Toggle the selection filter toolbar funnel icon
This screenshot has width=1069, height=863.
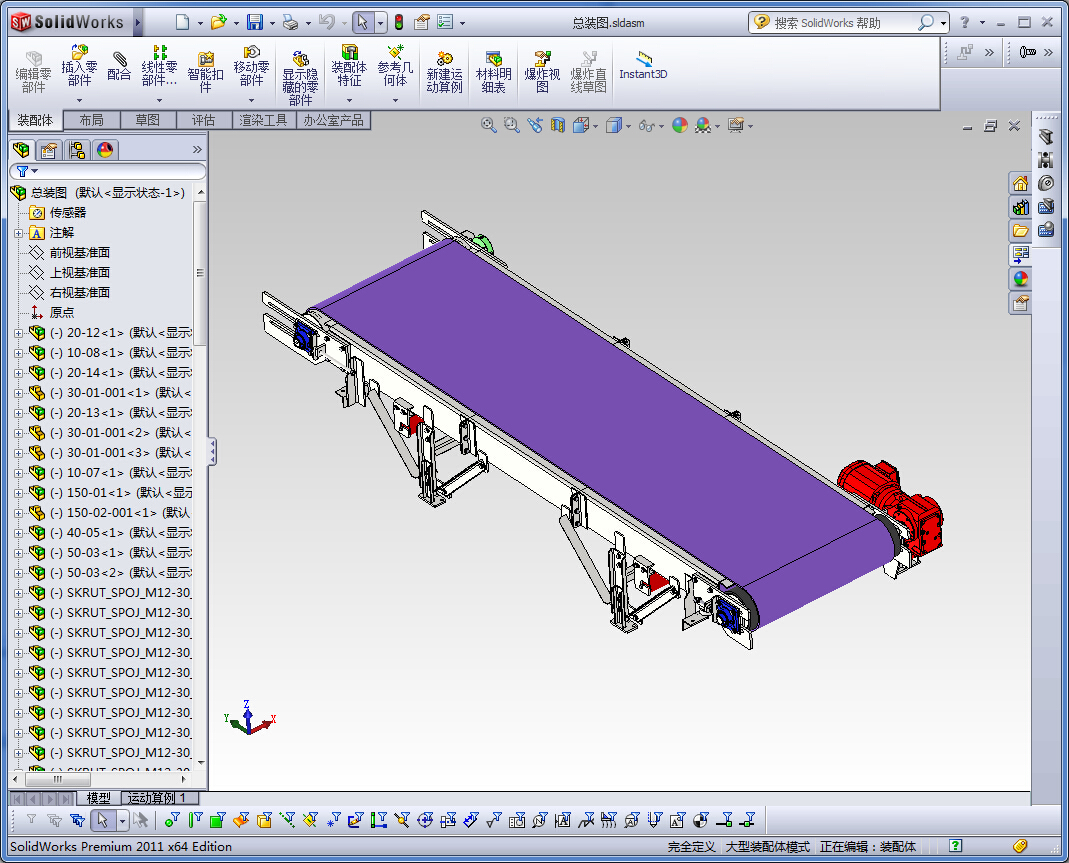pos(31,819)
